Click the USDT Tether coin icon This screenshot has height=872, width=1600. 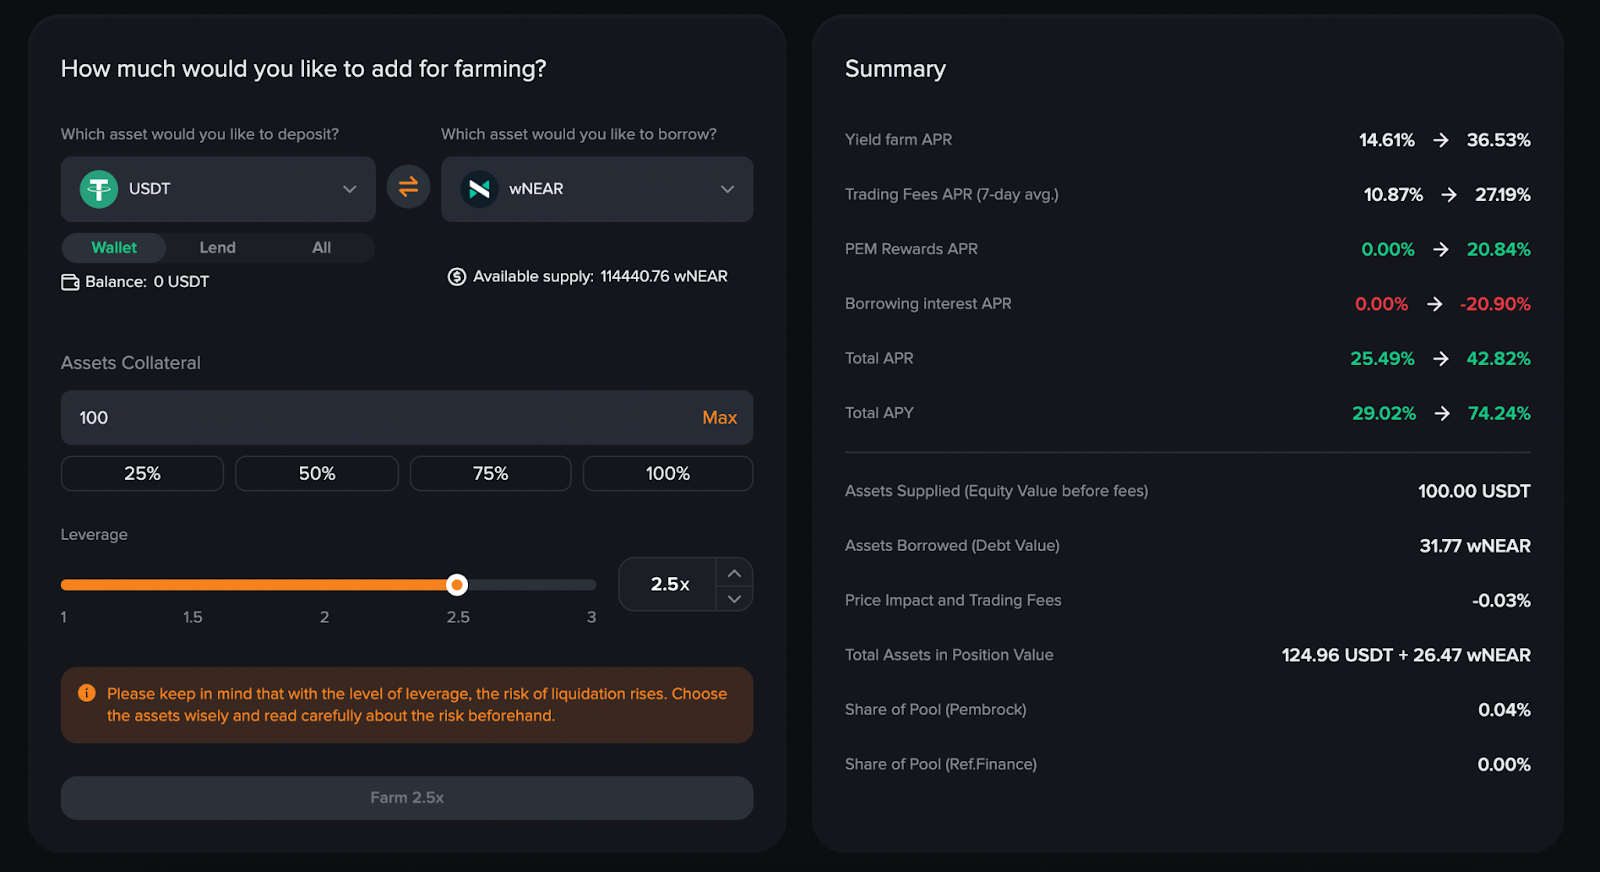[x=99, y=189]
